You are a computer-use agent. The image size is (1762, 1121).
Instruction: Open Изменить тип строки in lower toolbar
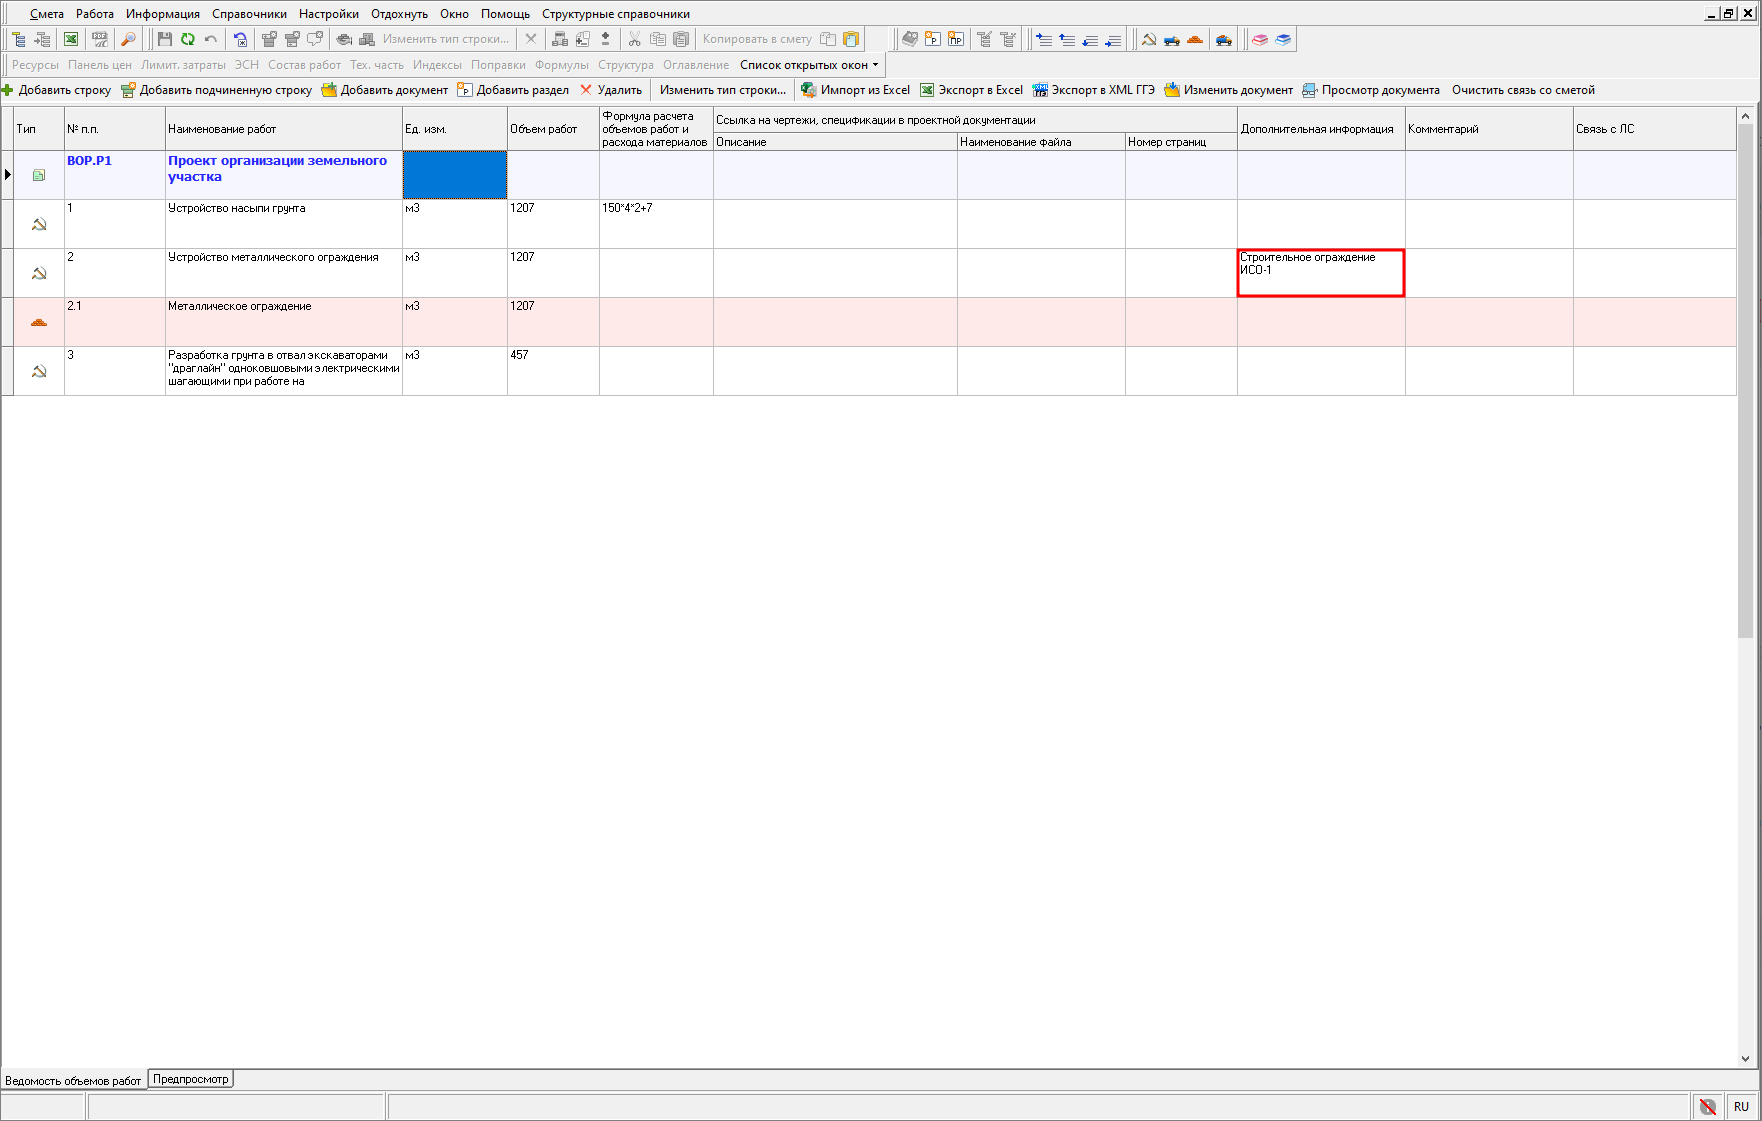click(722, 90)
